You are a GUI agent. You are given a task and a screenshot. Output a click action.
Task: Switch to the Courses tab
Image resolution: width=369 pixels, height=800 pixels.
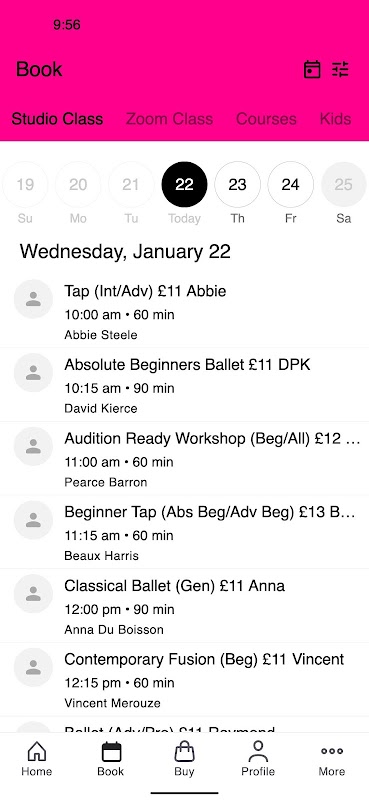[266, 119]
